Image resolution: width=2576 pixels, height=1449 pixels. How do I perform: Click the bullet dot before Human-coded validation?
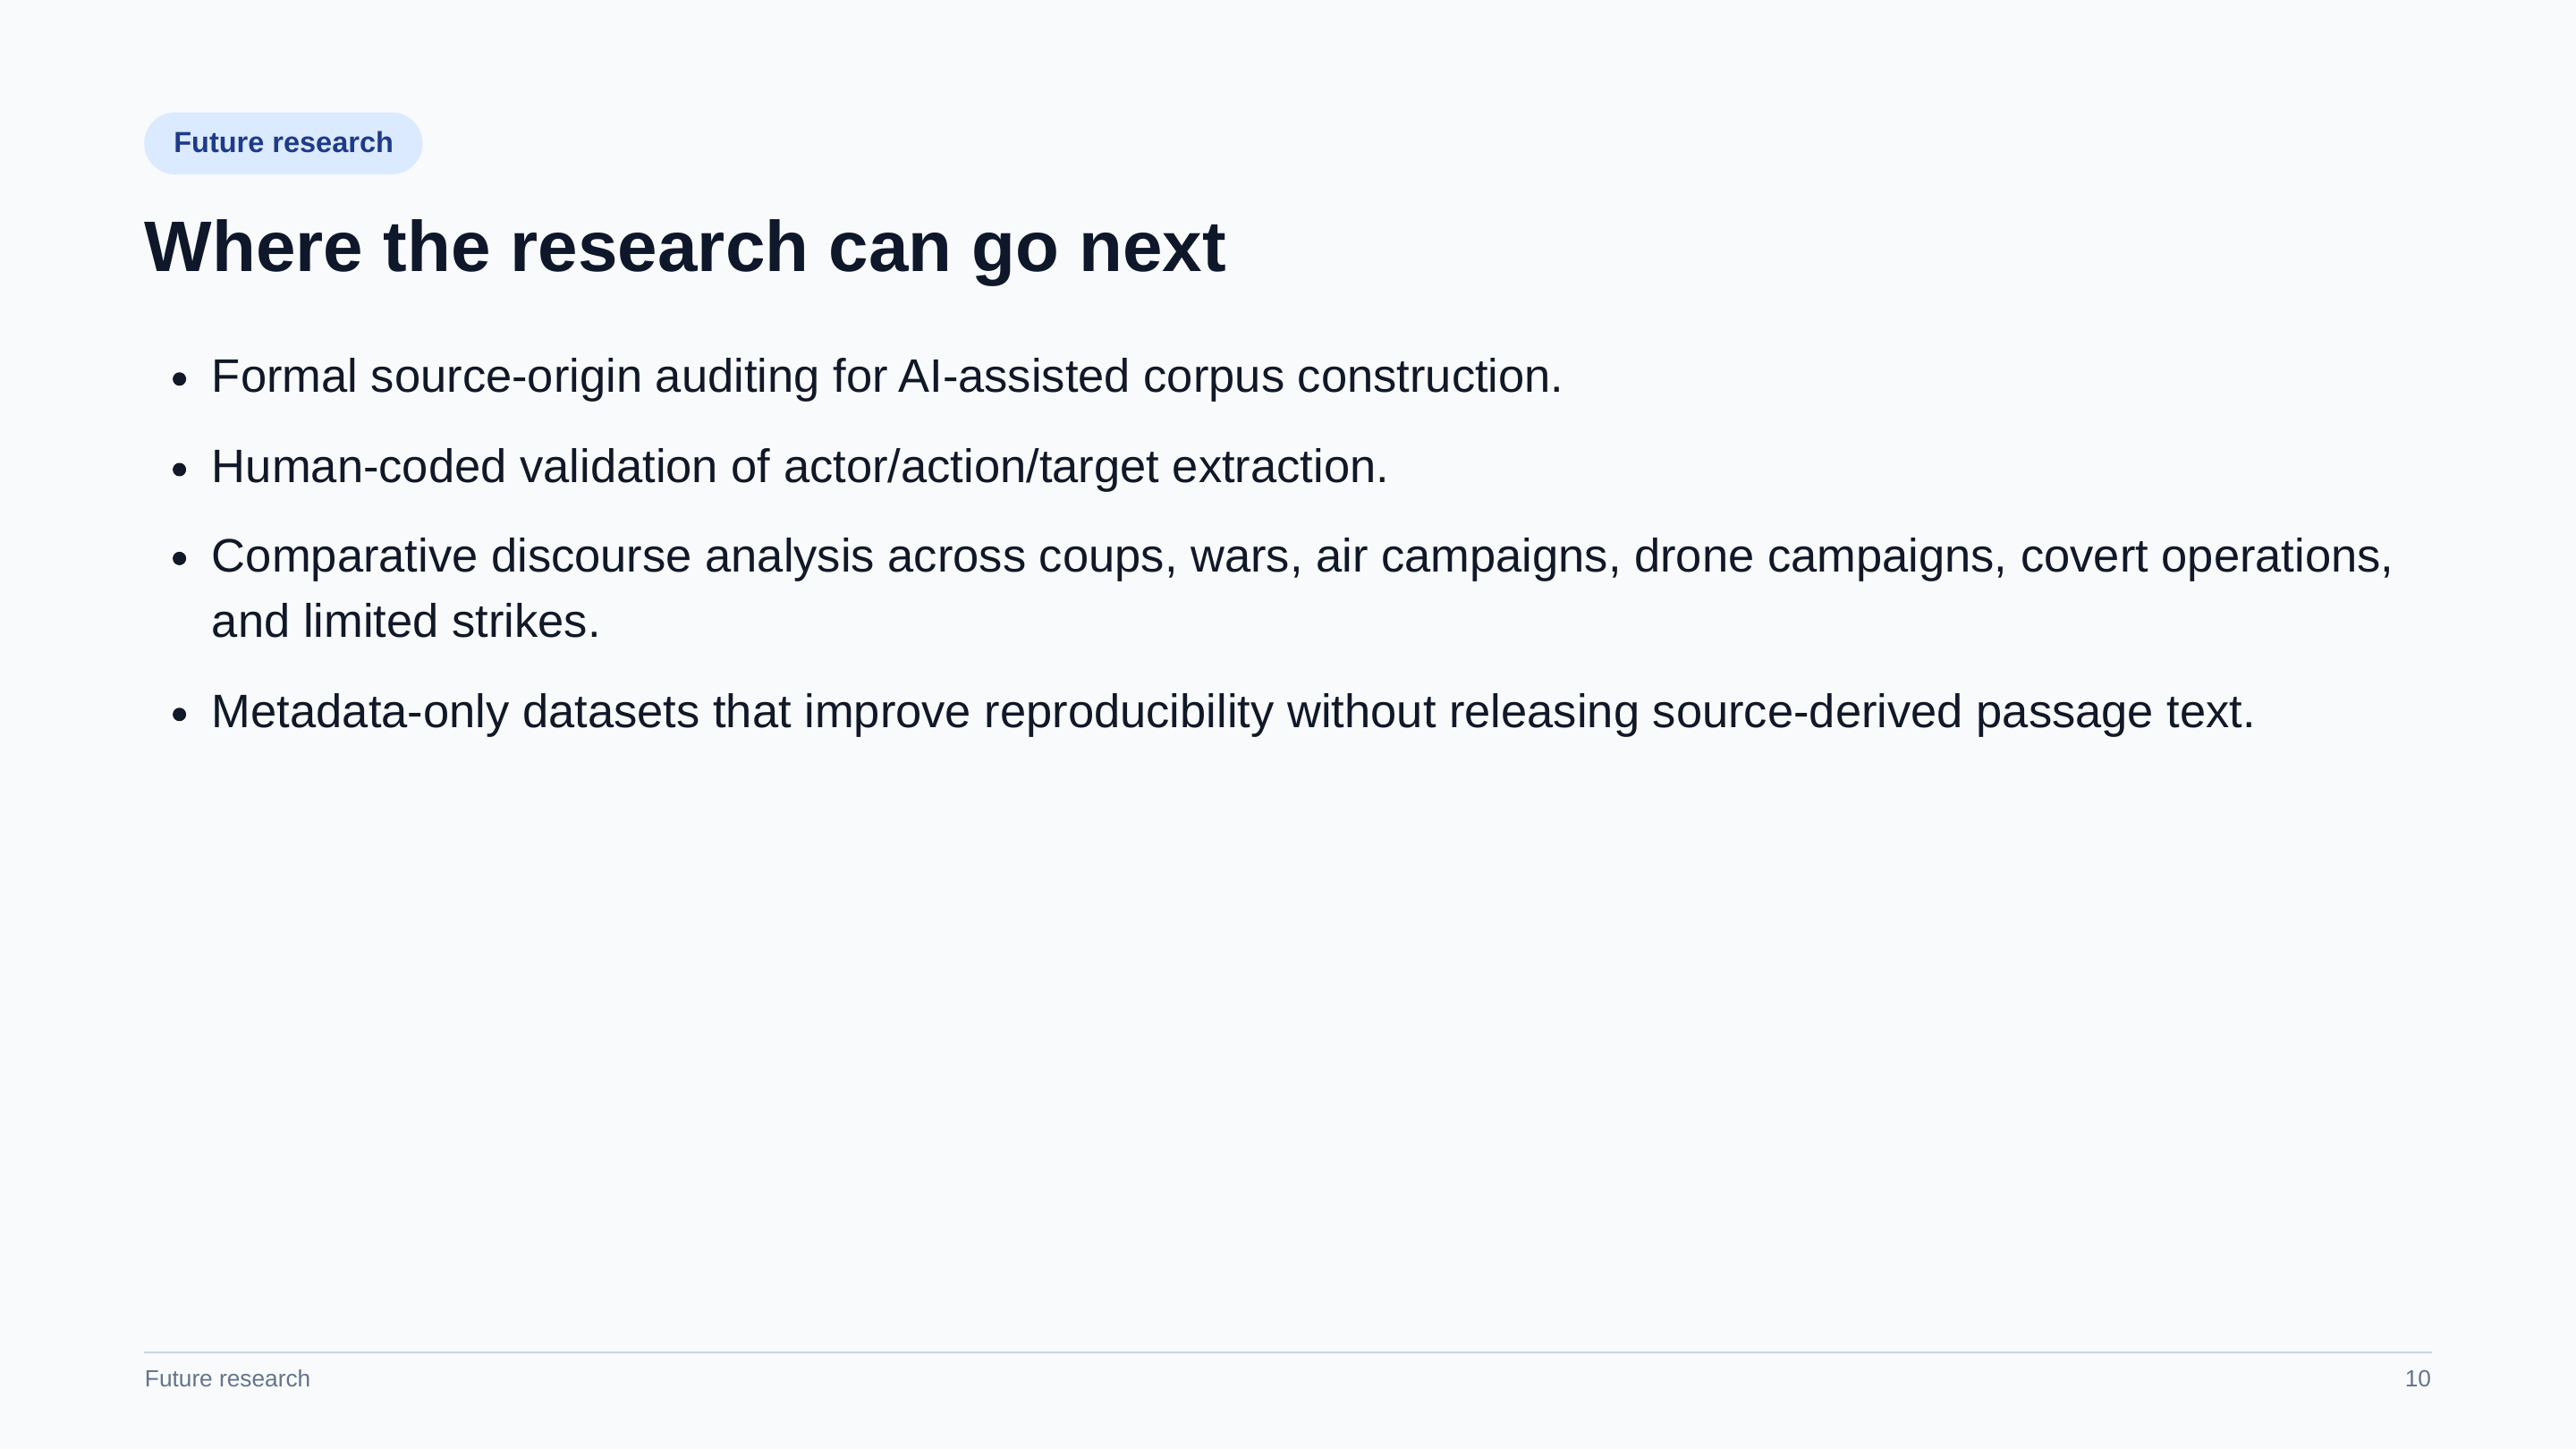pos(180,469)
